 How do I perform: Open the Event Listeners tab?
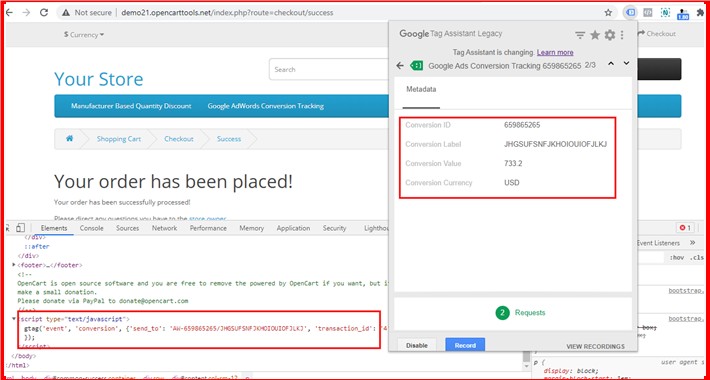coord(658,243)
